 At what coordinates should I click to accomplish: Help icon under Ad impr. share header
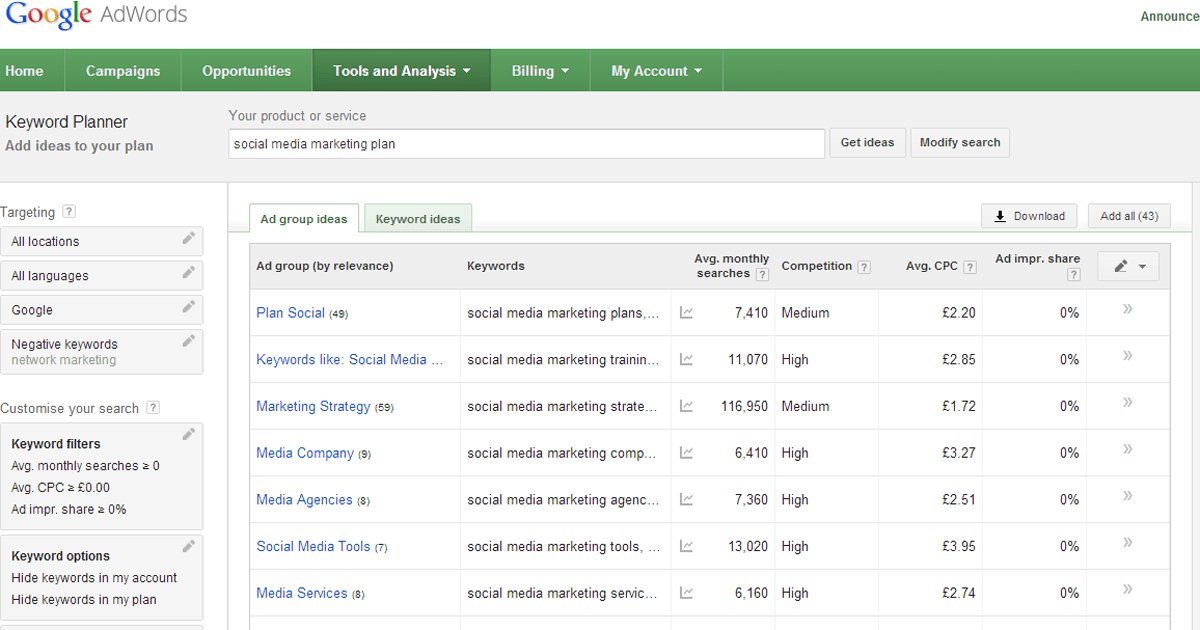point(1073,275)
